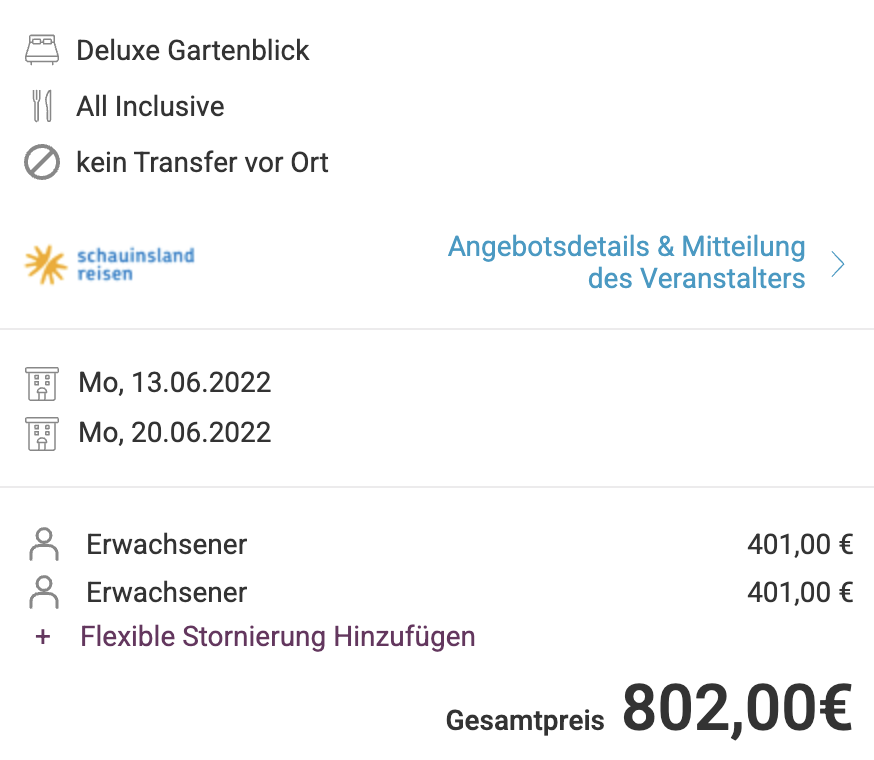Select the Deluxe Gartenblick room text

pos(192,50)
